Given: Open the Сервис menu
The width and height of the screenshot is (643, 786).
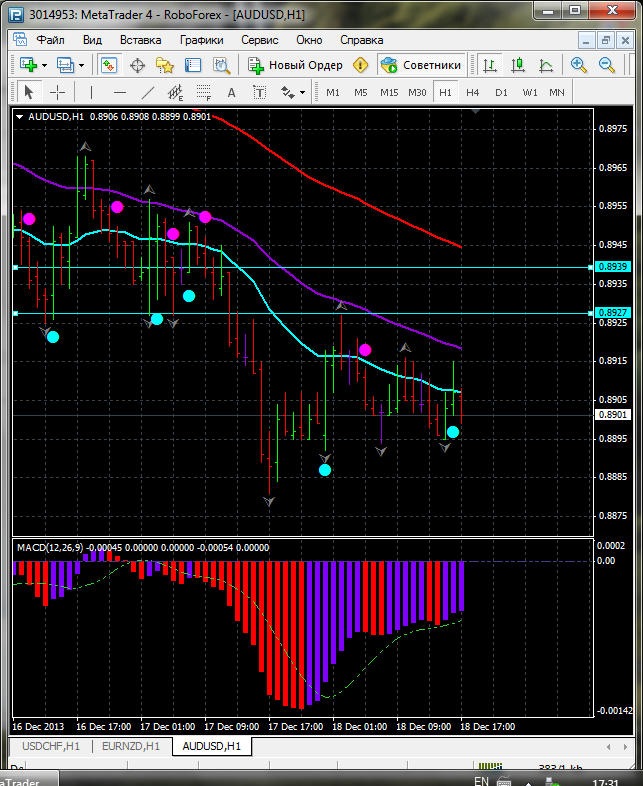Looking at the screenshot, I should tap(260, 40).
